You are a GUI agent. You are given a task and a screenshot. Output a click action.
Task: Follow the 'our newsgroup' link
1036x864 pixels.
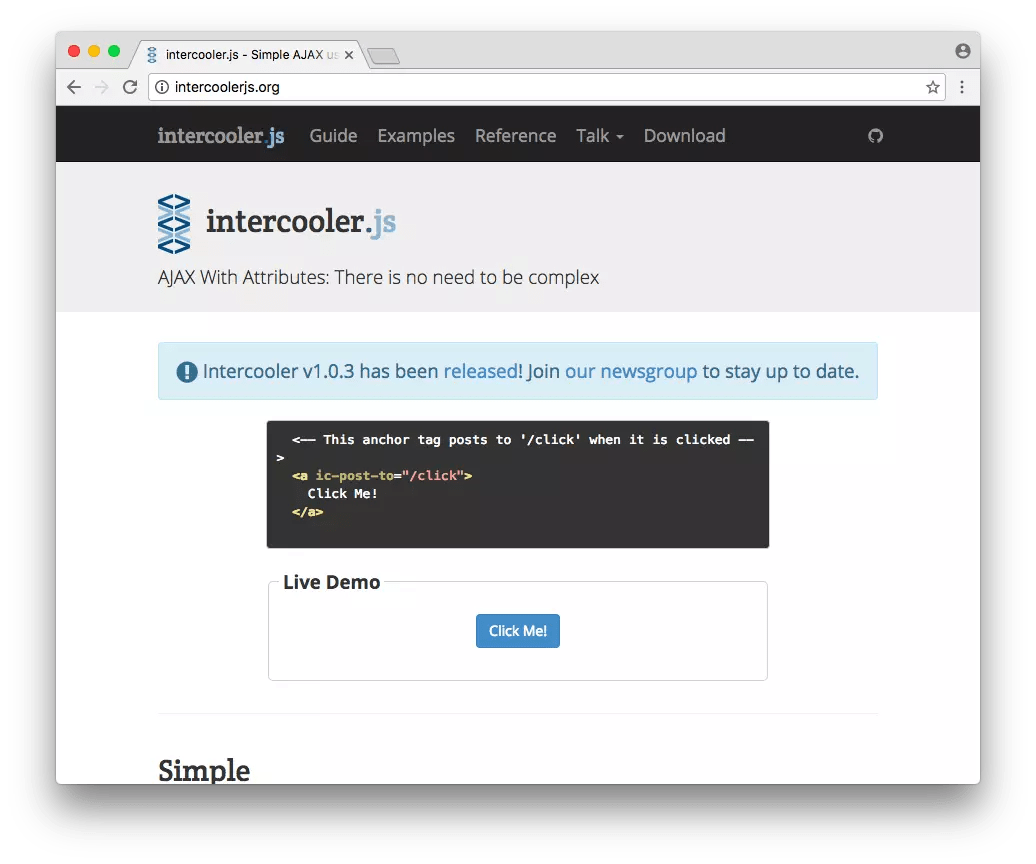click(631, 371)
